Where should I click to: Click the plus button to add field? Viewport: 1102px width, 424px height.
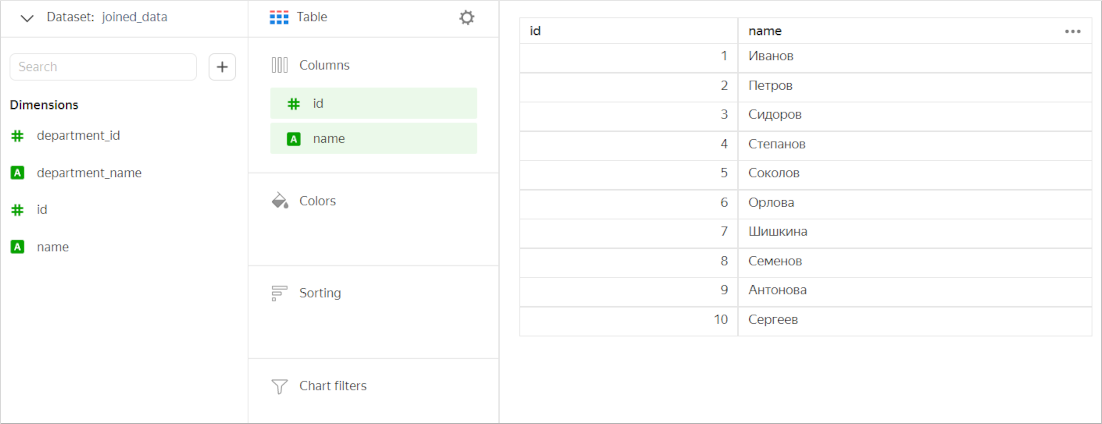[x=222, y=67]
